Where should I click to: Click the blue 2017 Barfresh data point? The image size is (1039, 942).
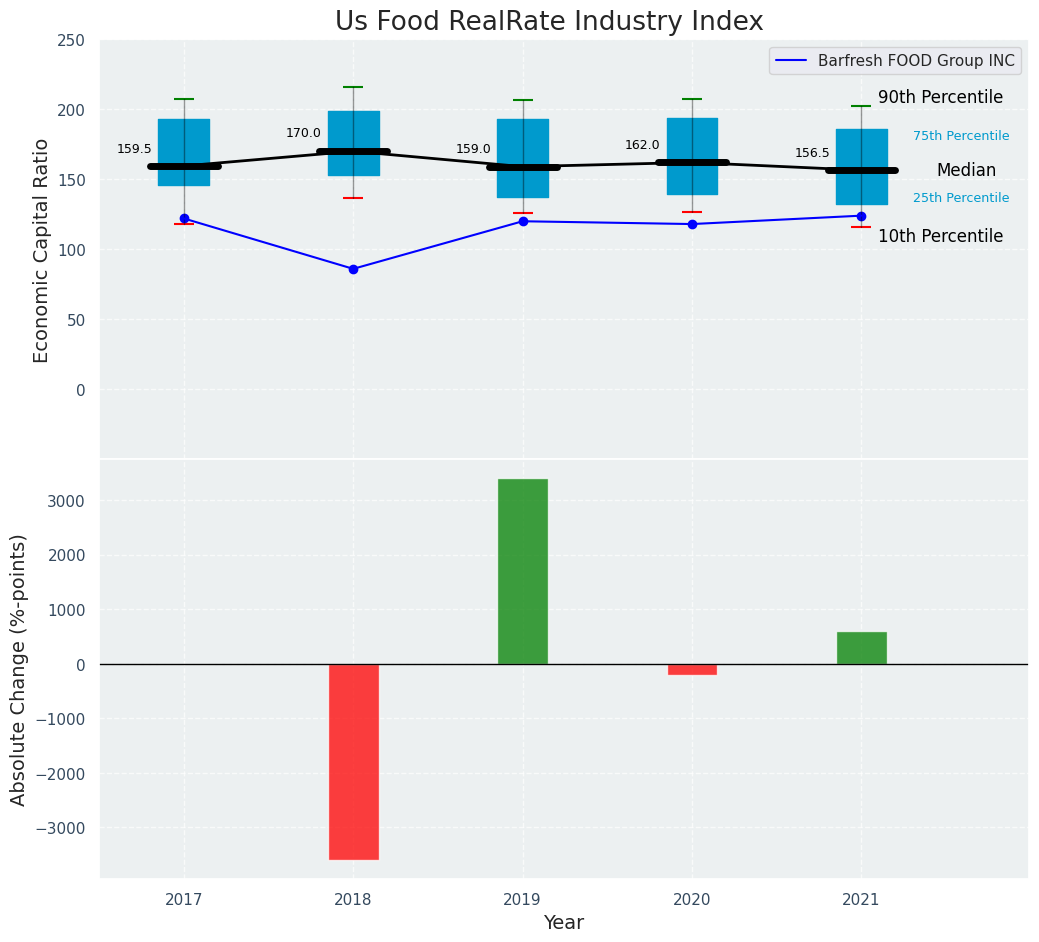pos(184,218)
